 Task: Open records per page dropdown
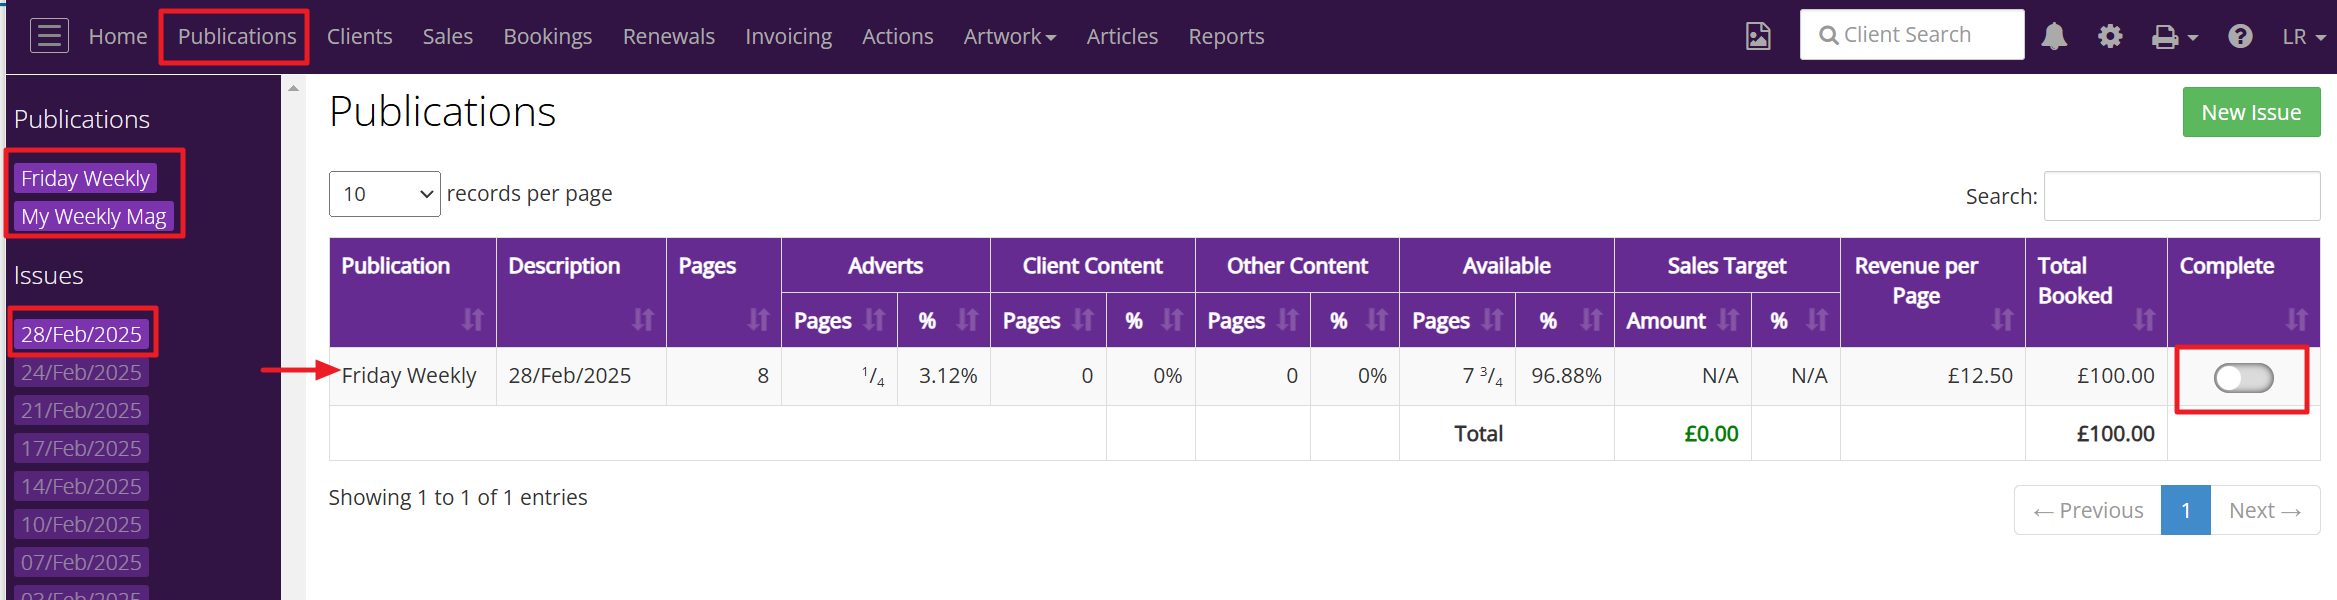385,194
